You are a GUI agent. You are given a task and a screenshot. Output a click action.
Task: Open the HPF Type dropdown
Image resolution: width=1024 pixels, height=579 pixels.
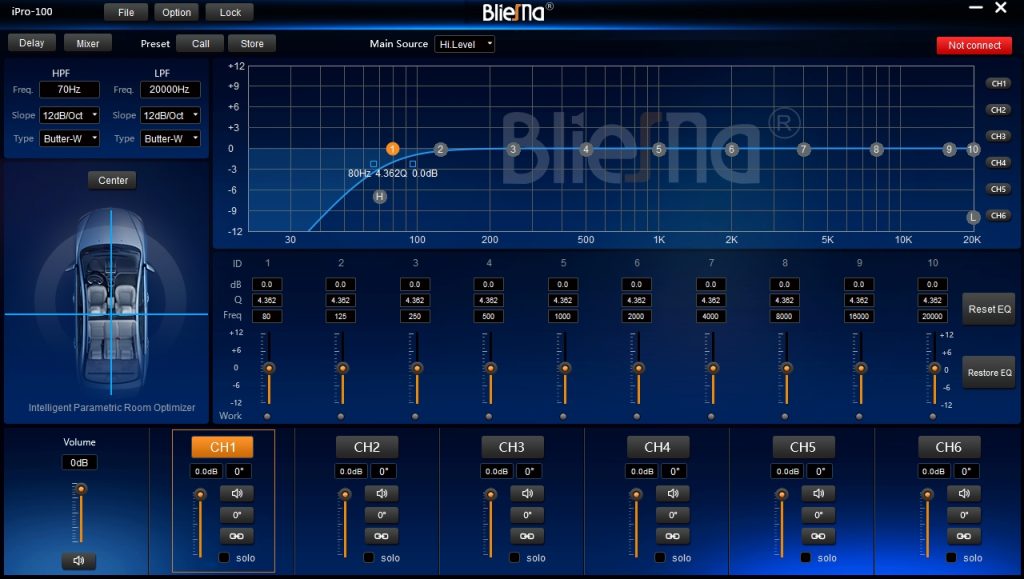coord(69,138)
